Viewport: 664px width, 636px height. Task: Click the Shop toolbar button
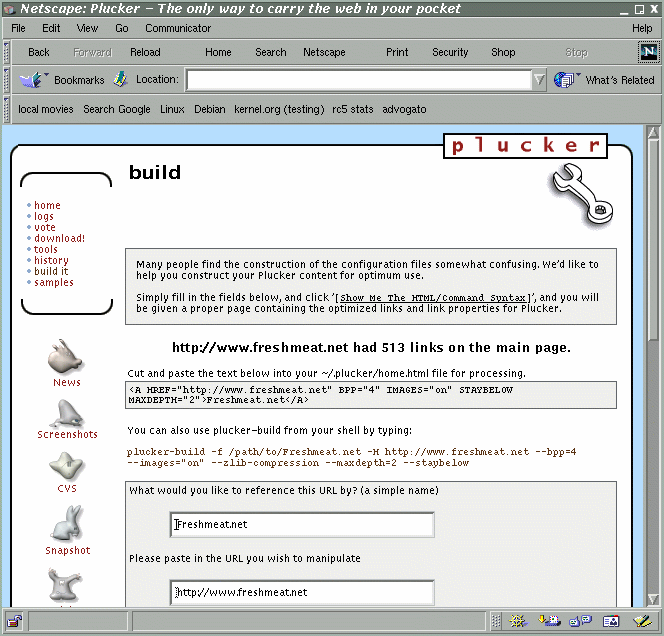tap(503, 52)
